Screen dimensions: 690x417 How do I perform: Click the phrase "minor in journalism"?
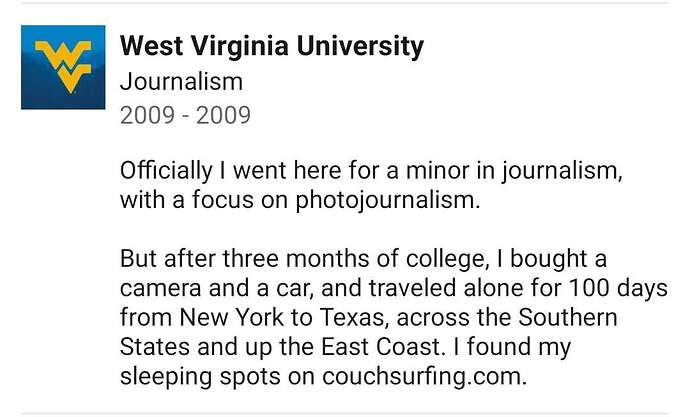(514, 171)
